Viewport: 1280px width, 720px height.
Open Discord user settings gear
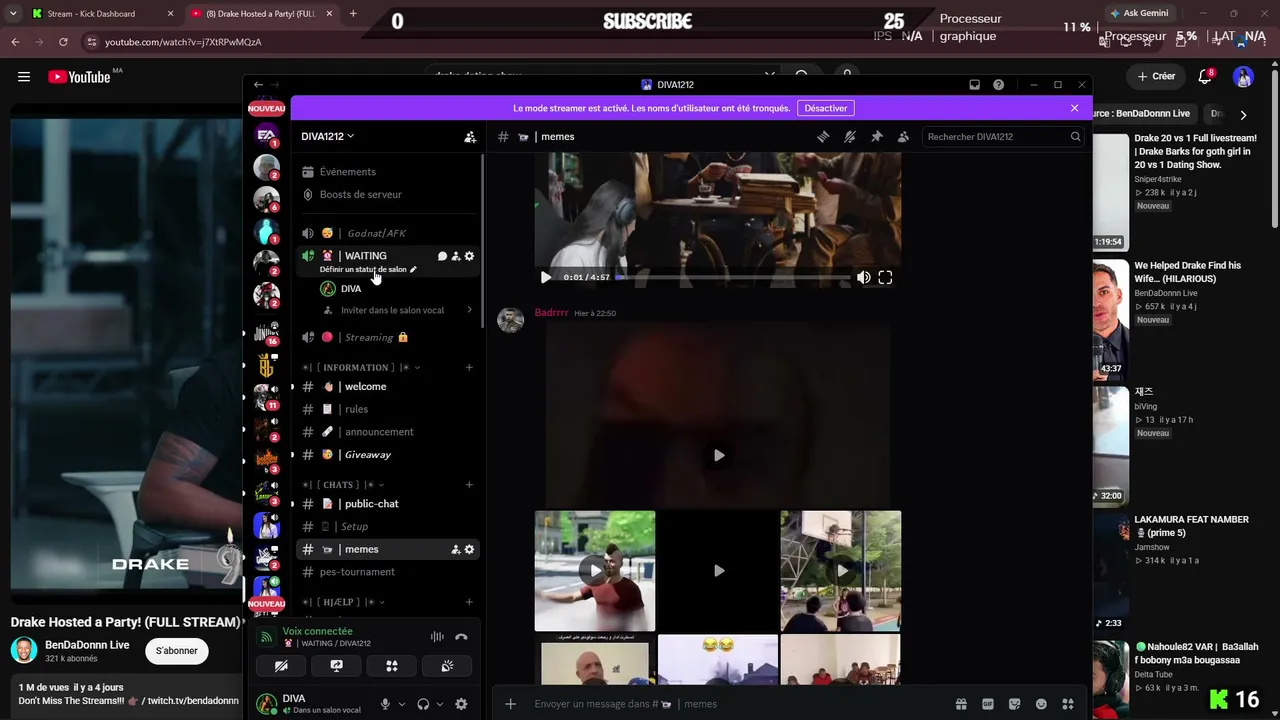(x=461, y=704)
